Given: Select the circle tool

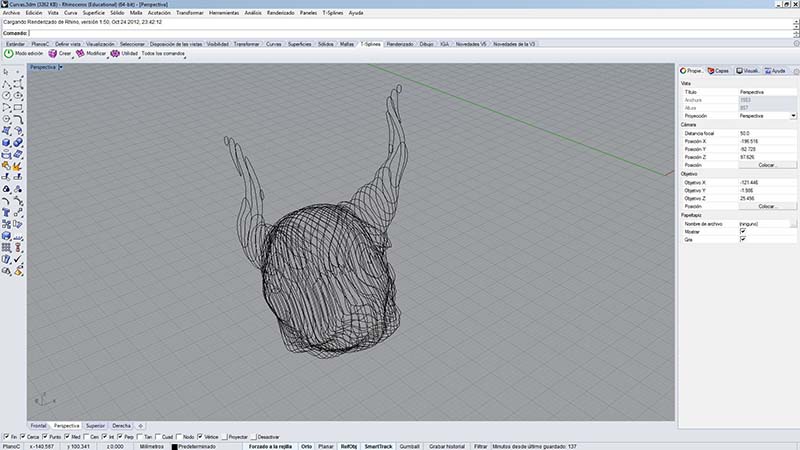Looking at the screenshot, I should click(x=6, y=95).
